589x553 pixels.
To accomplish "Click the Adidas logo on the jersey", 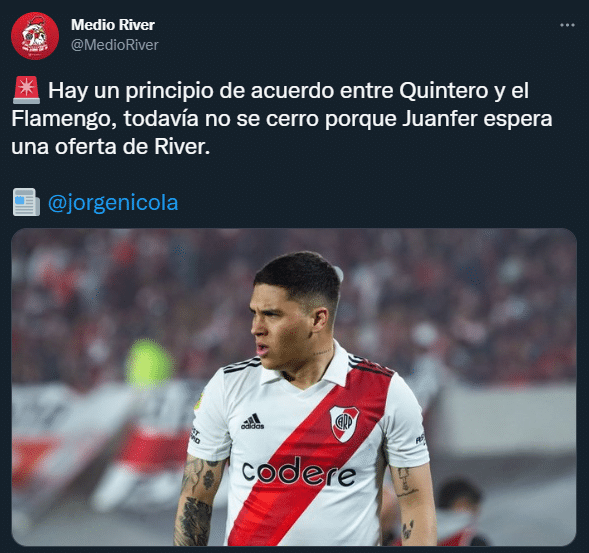I will click(x=252, y=422).
